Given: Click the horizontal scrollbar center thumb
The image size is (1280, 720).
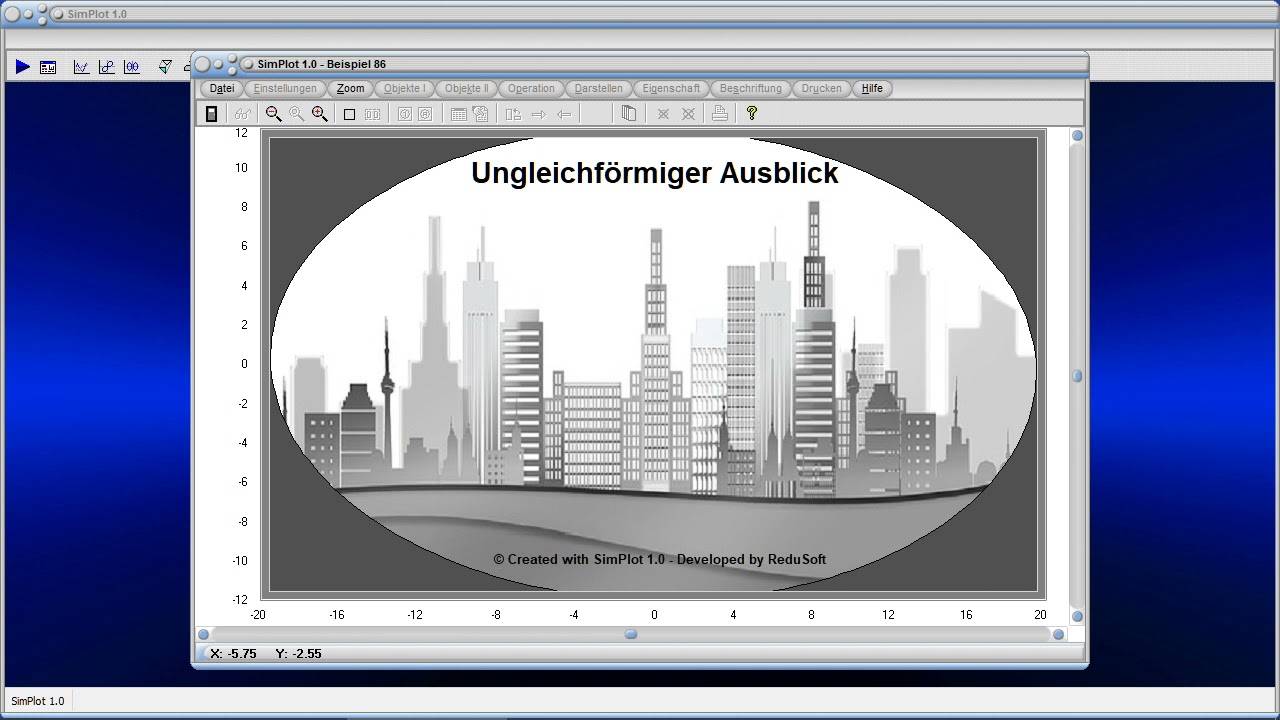Looking at the screenshot, I should click(631, 634).
